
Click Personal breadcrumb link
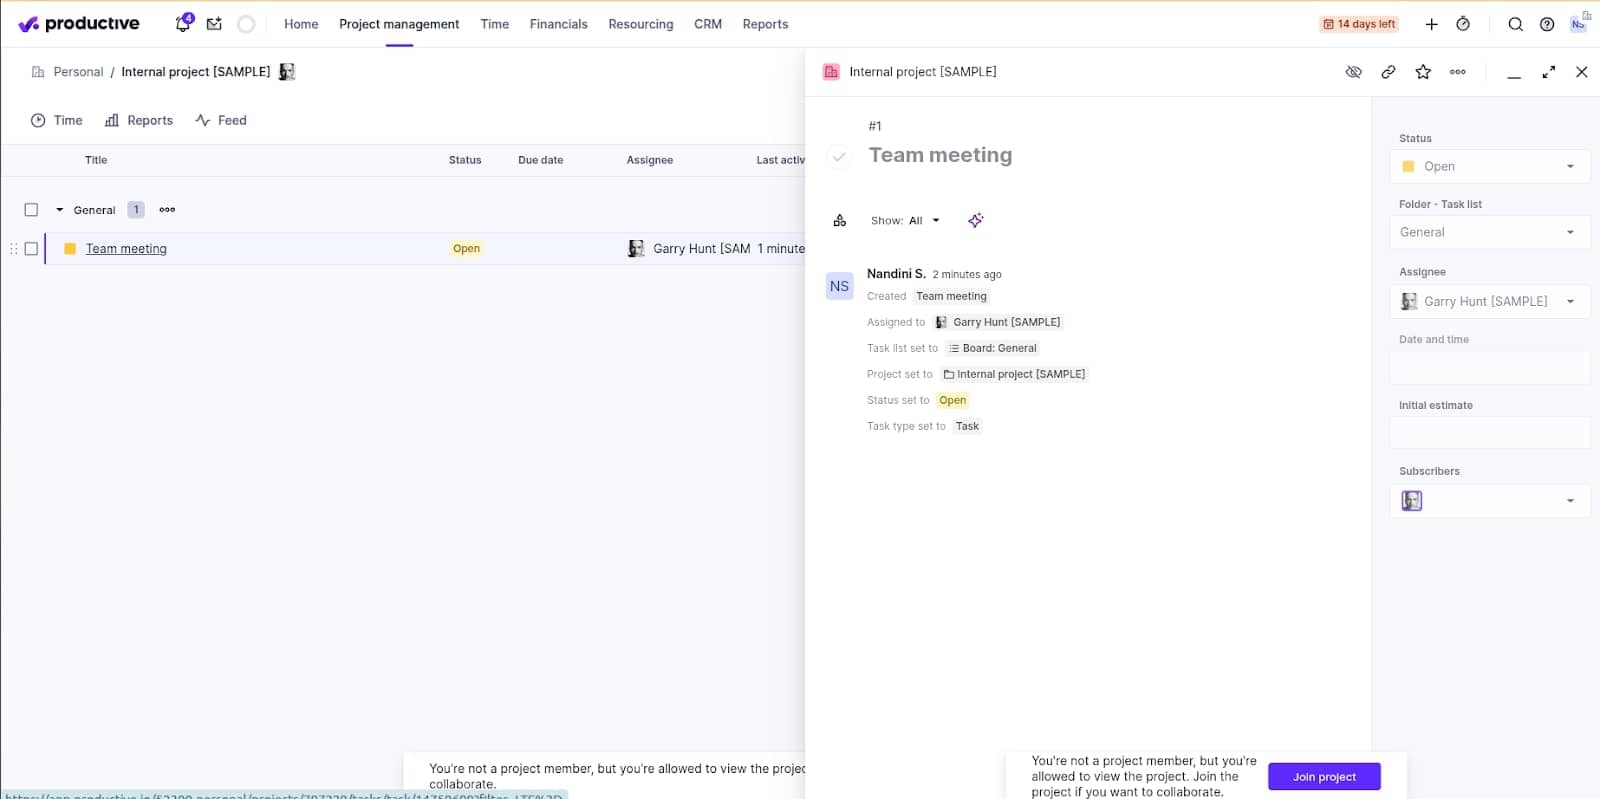point(78,72)
